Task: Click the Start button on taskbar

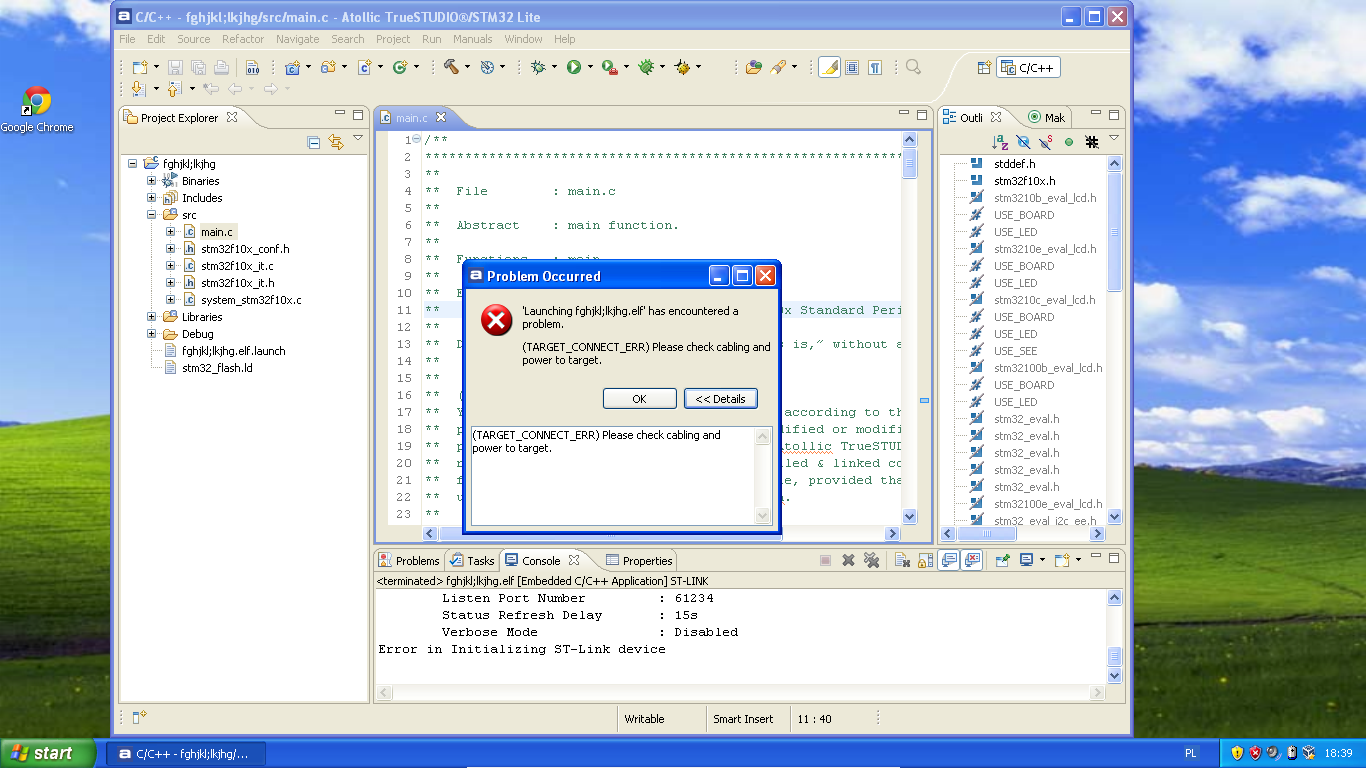Action: coord(48,754)
